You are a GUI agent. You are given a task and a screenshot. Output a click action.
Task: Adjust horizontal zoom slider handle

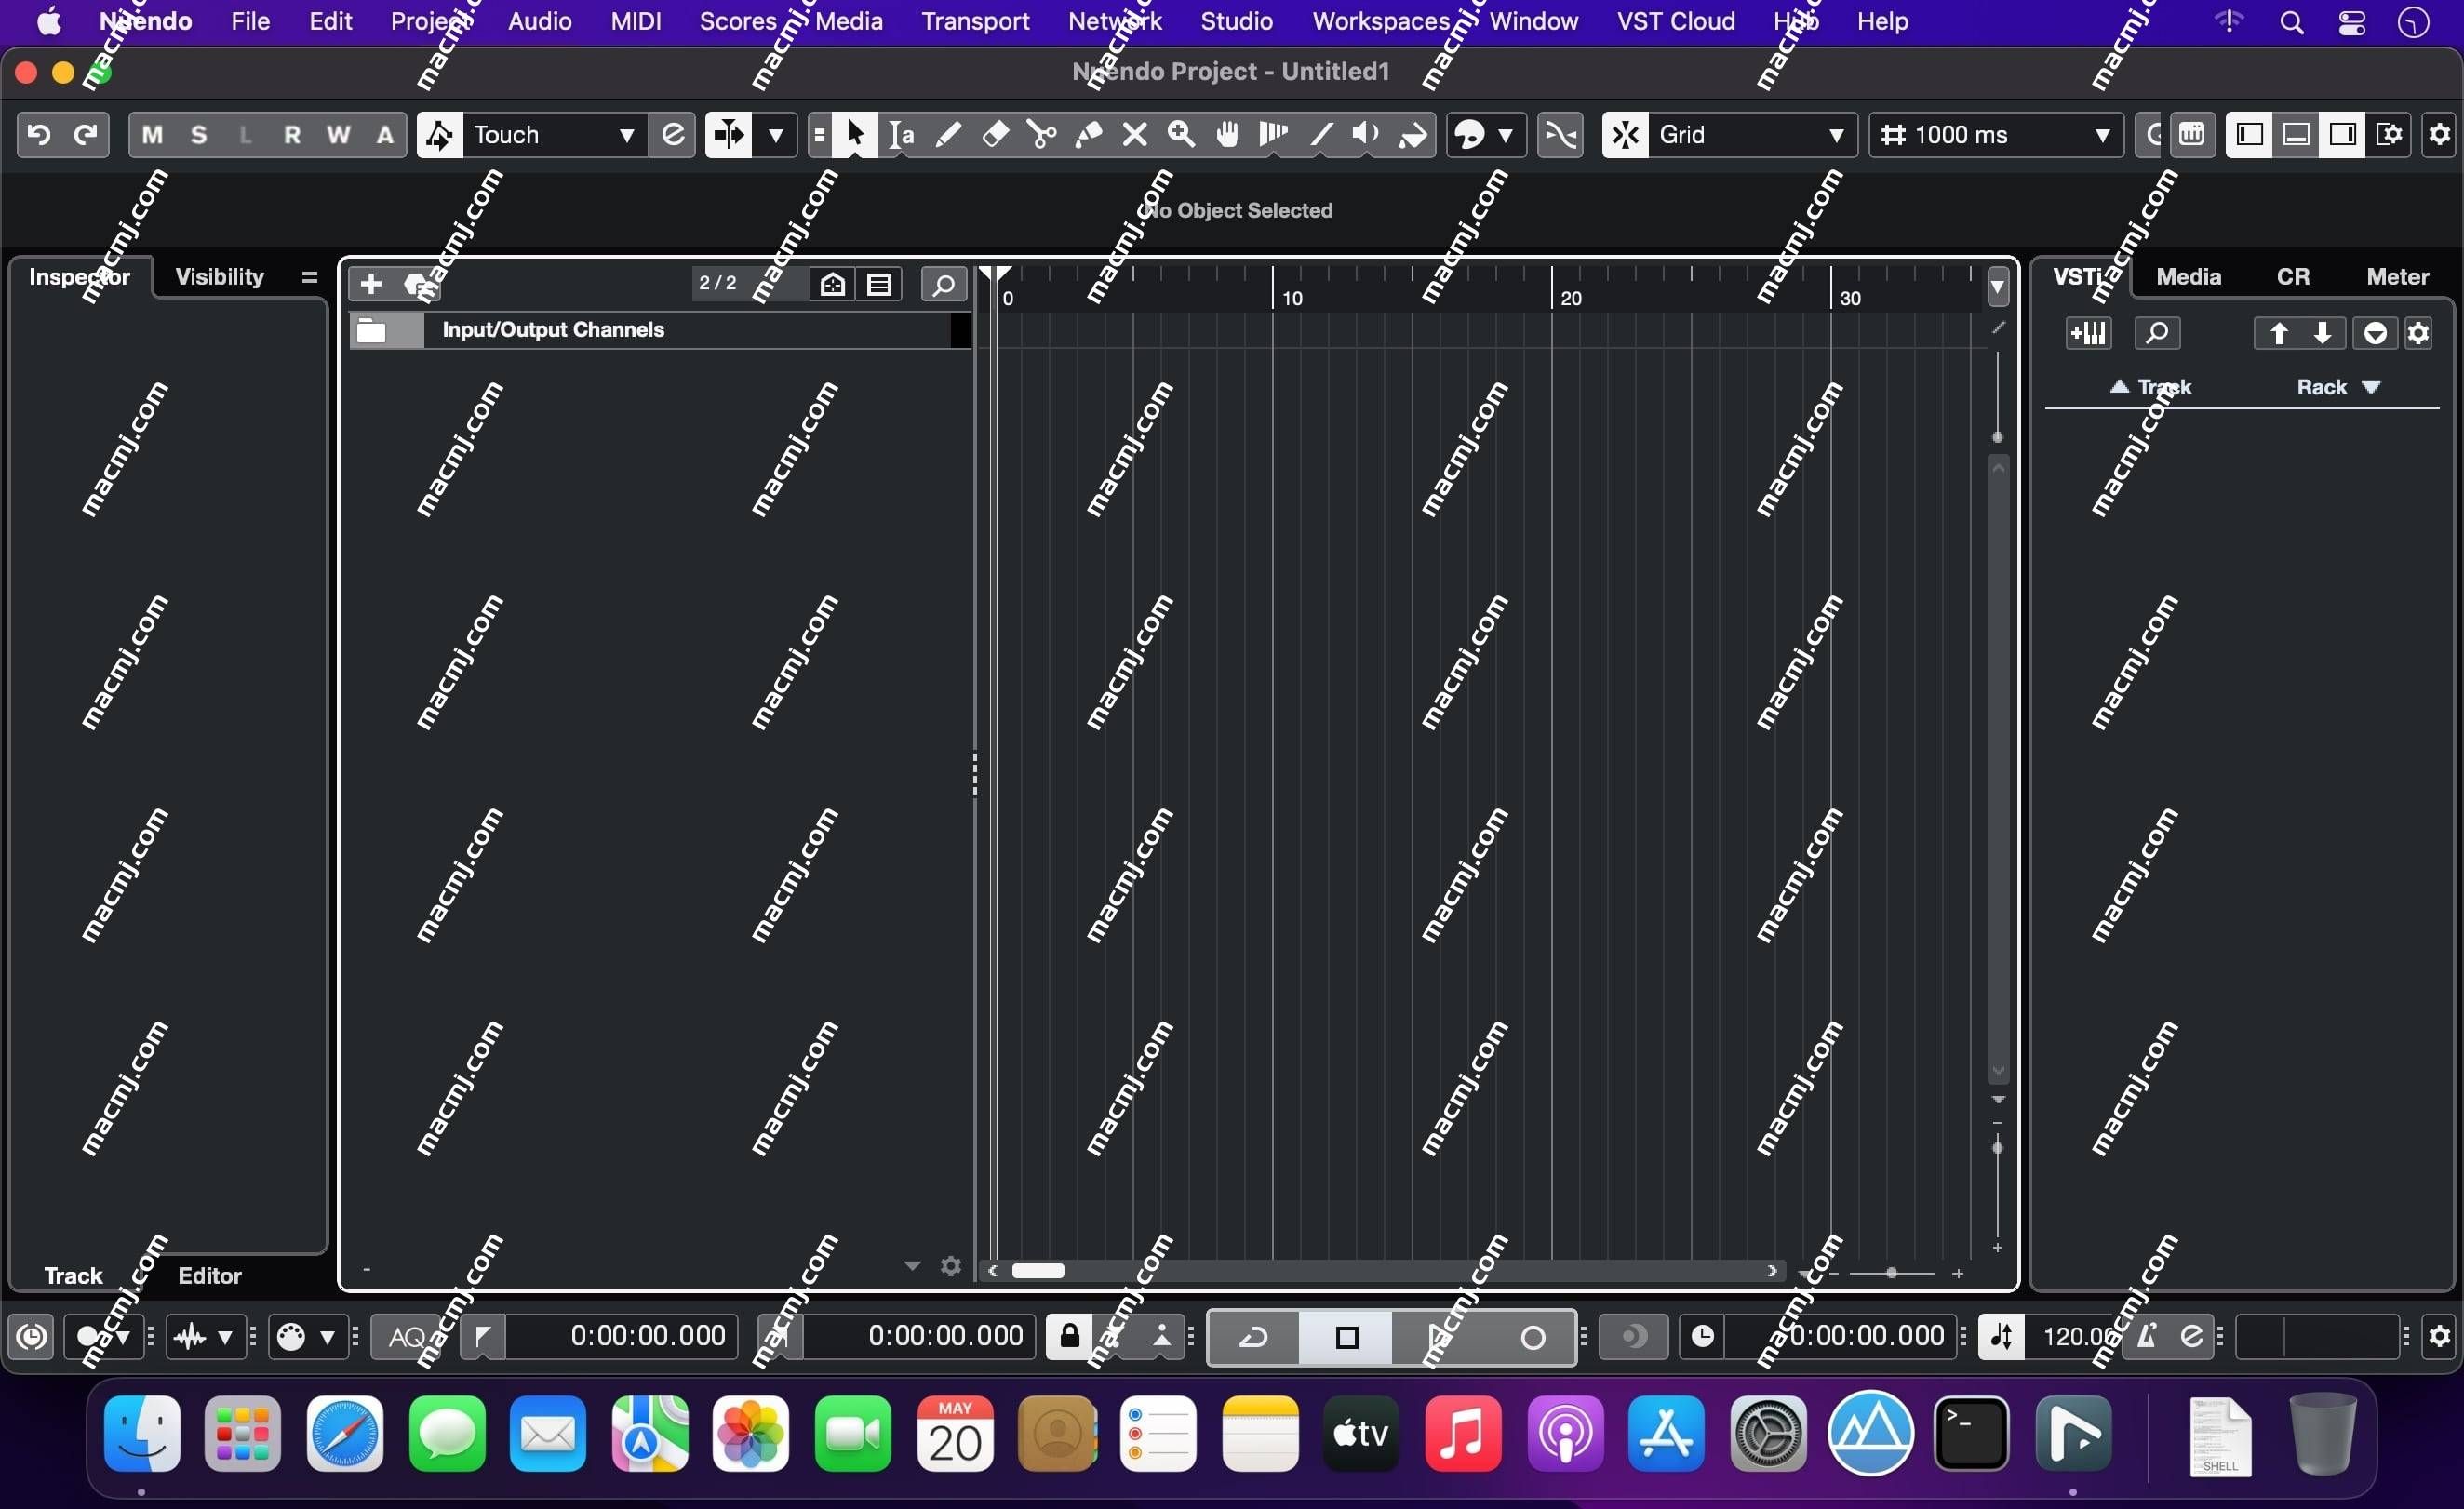[1891, 1273]
